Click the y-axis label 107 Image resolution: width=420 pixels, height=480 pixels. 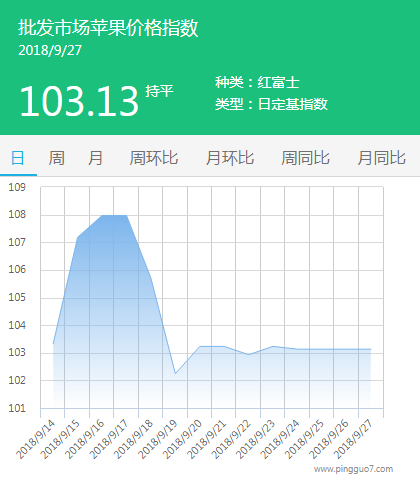pyautogui.click(x=17, y=242)
